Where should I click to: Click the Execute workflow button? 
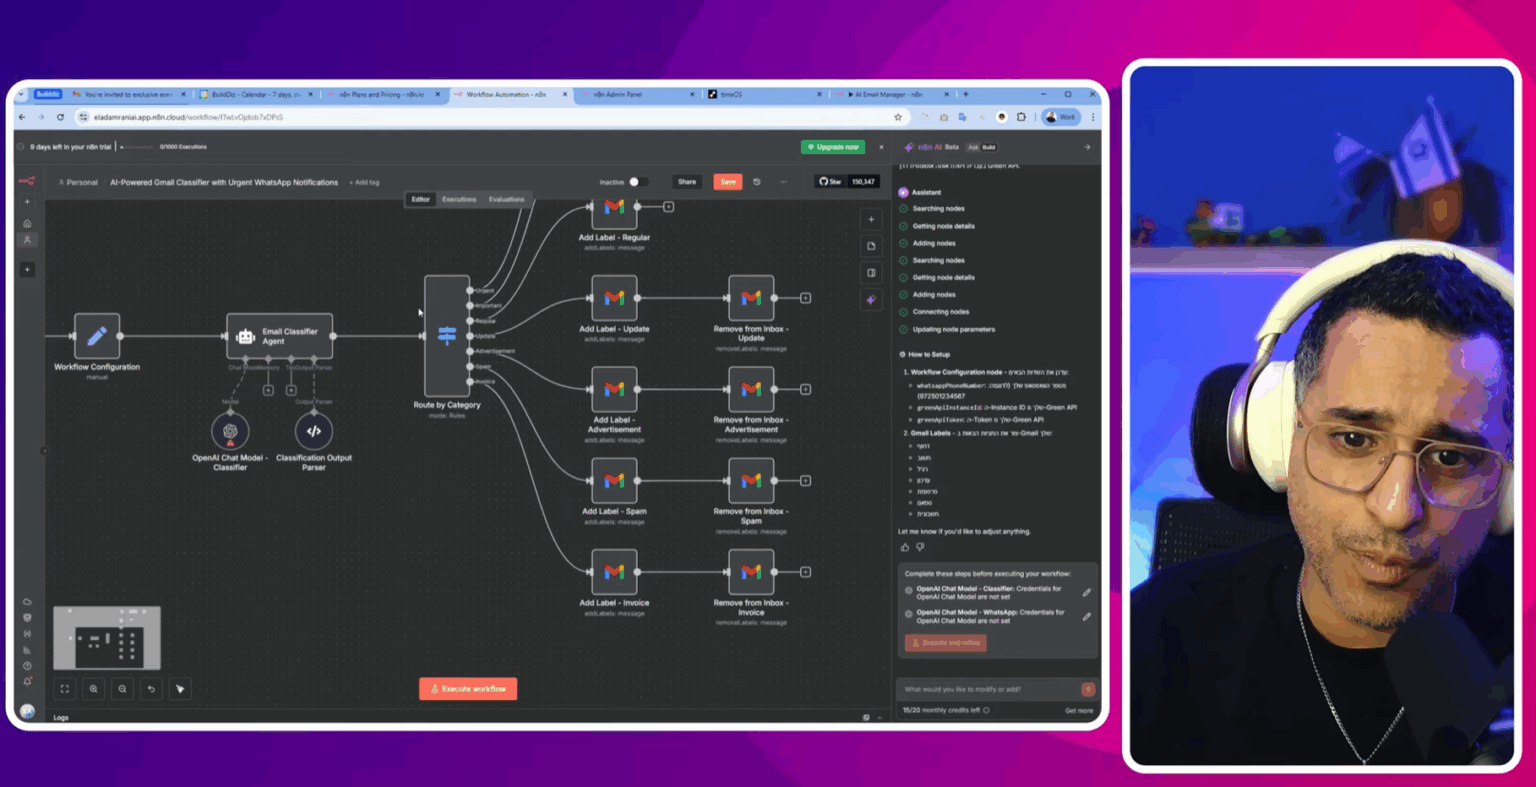[467, 688]
